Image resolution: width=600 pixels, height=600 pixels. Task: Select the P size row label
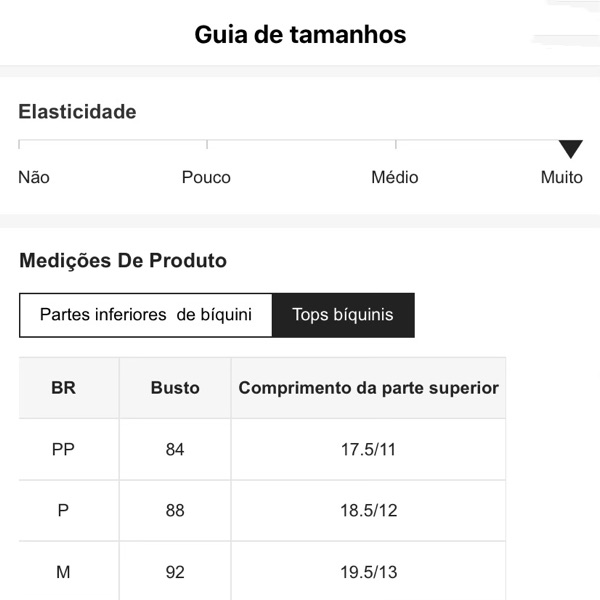pos(63,511)
